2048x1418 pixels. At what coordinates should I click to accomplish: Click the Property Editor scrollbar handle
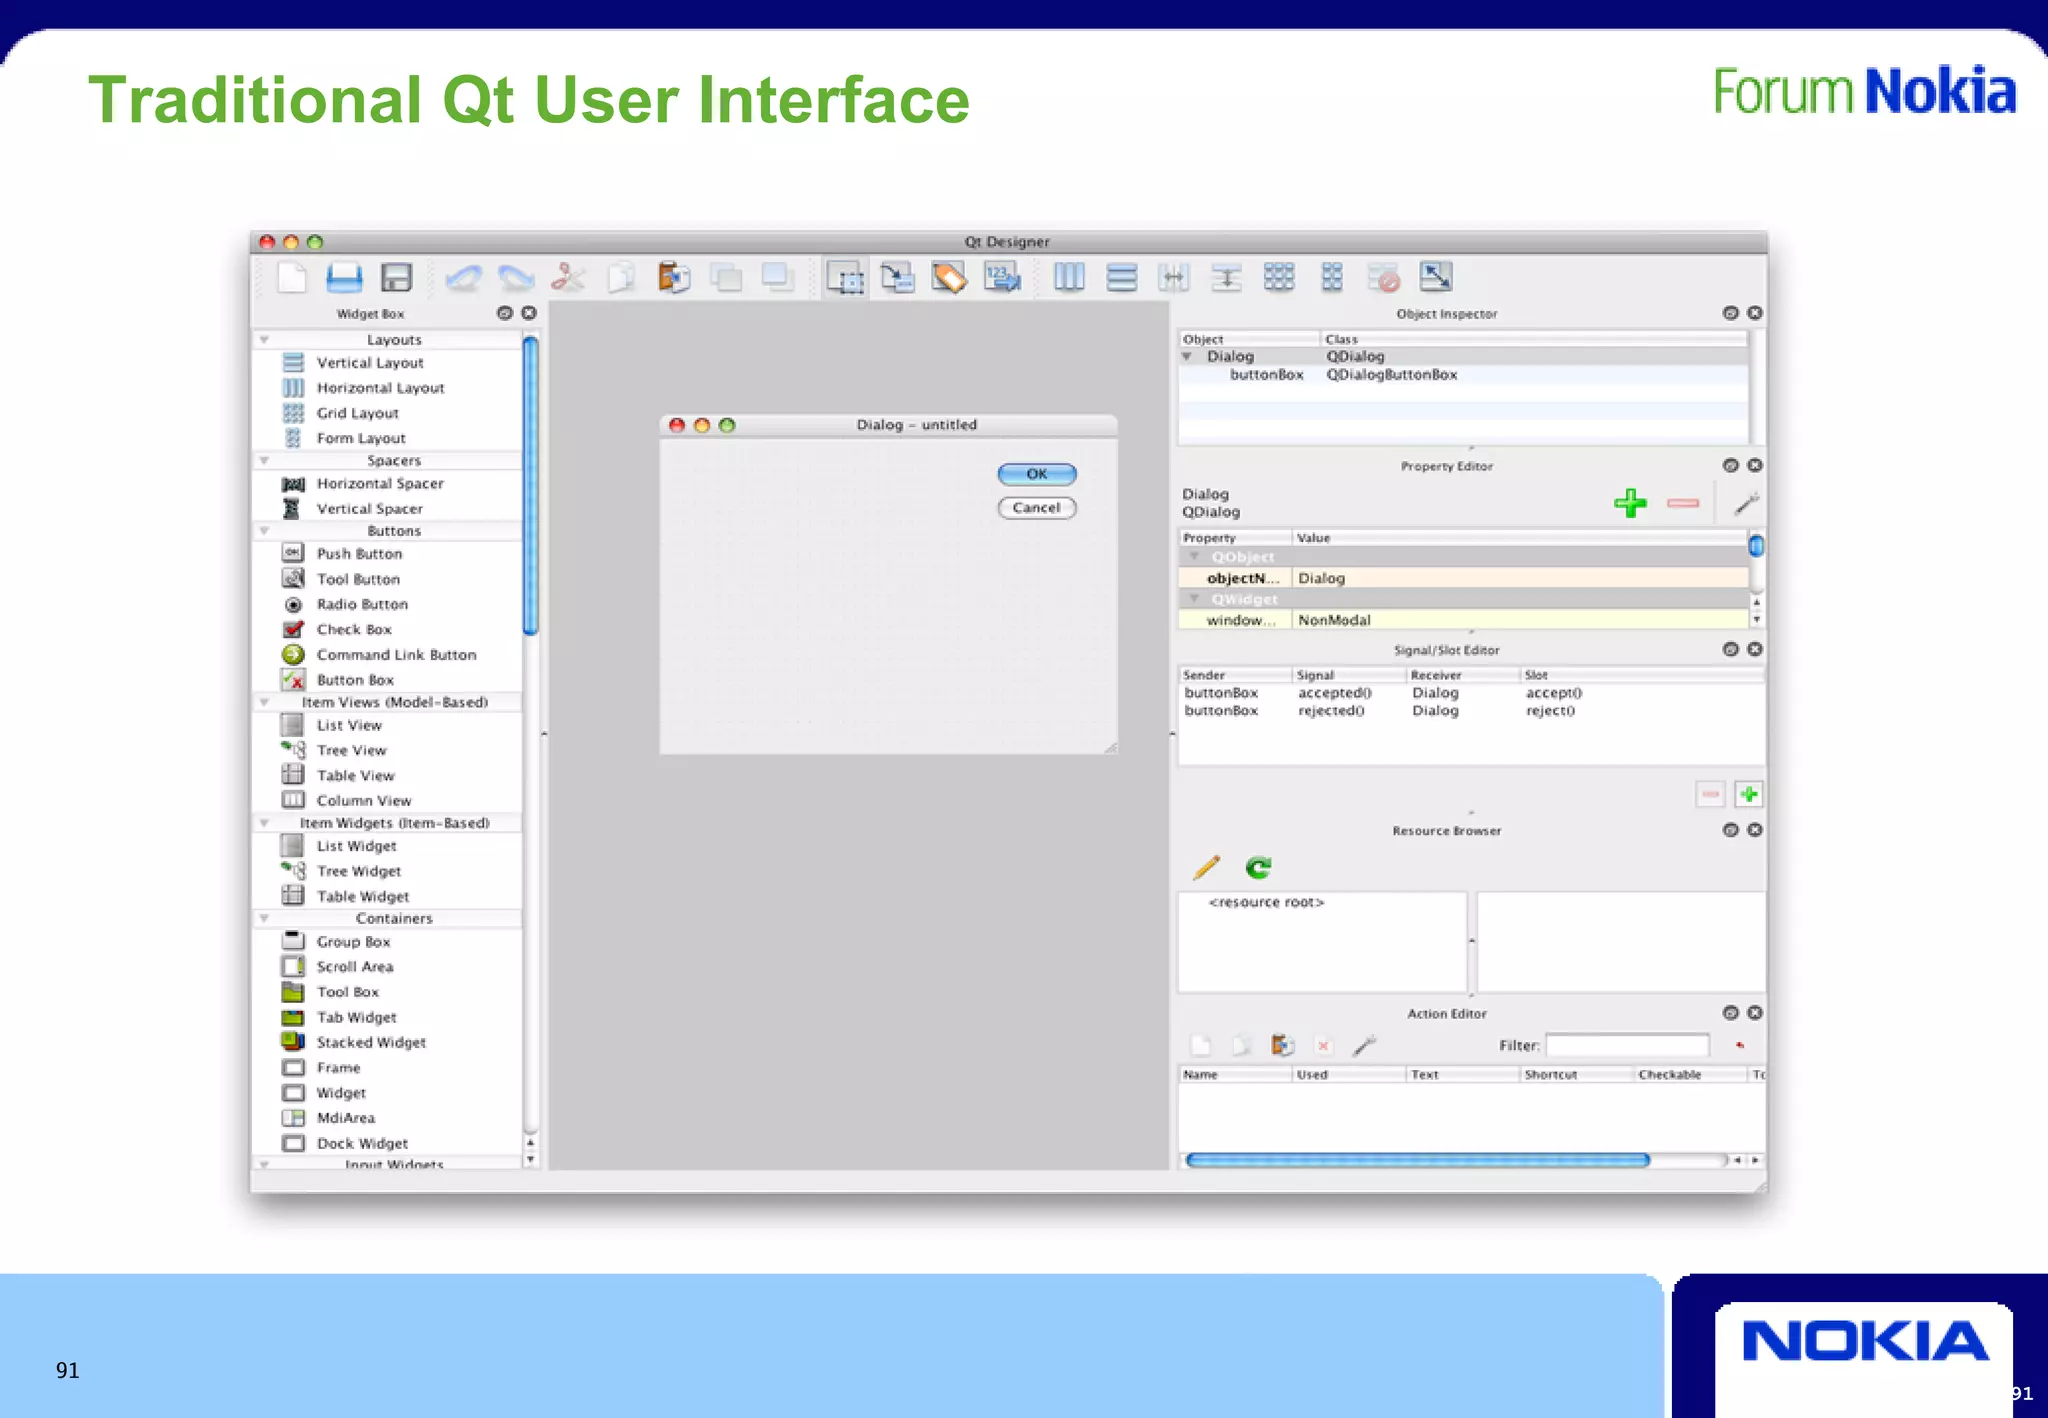(x=1756, y=545)
